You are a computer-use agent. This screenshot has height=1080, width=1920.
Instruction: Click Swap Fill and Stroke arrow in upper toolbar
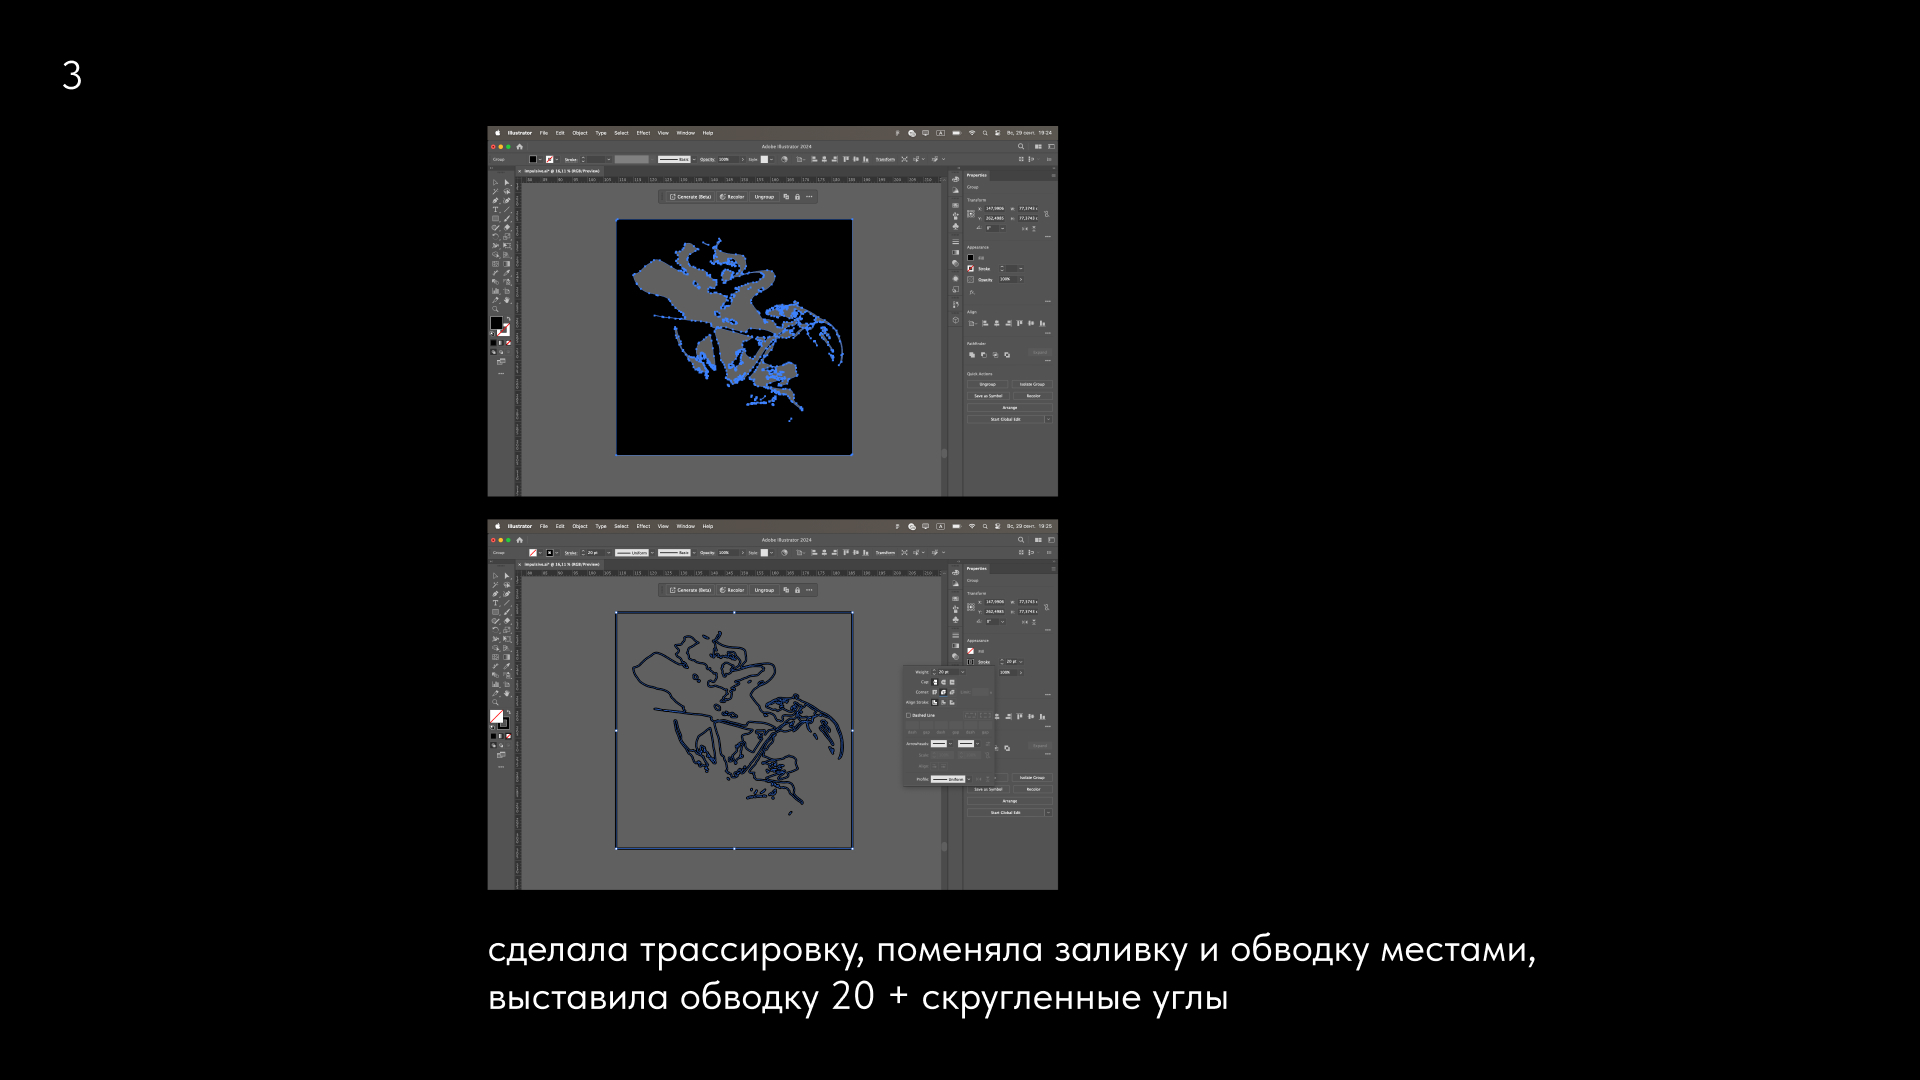[508, 319]
